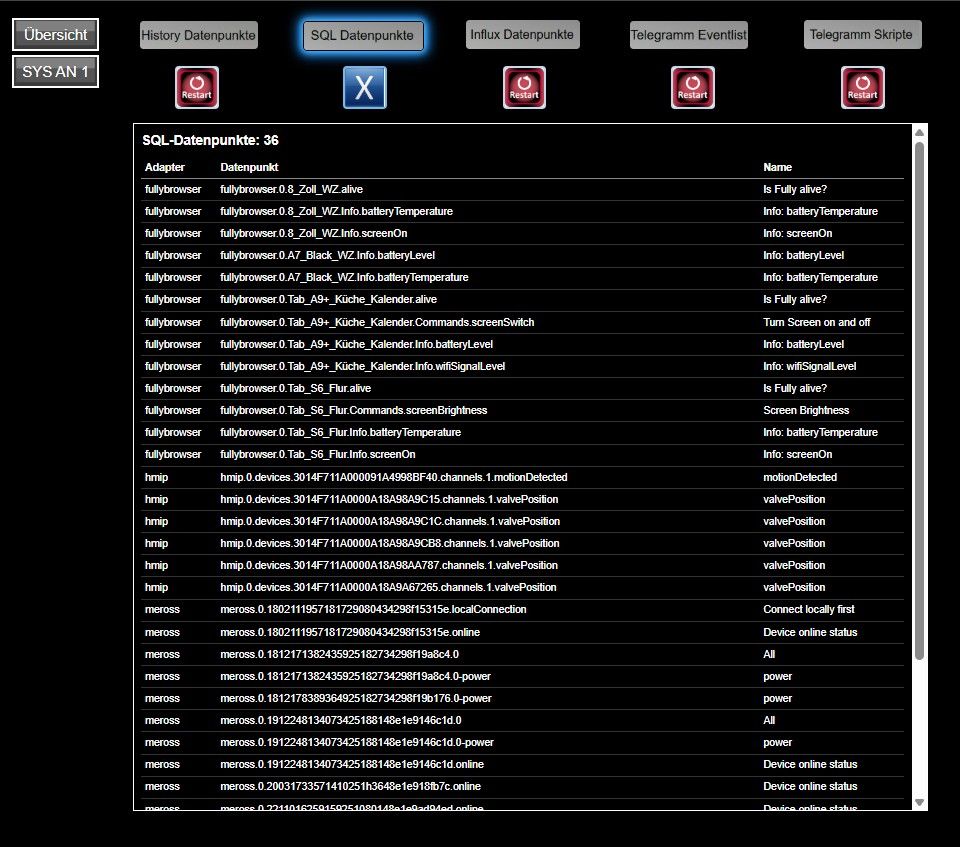The width and height of the screenshot is (960, 847).
Task: Select meross ...e918fb7c.online datapoint row
Action: [x=522, y=786]
